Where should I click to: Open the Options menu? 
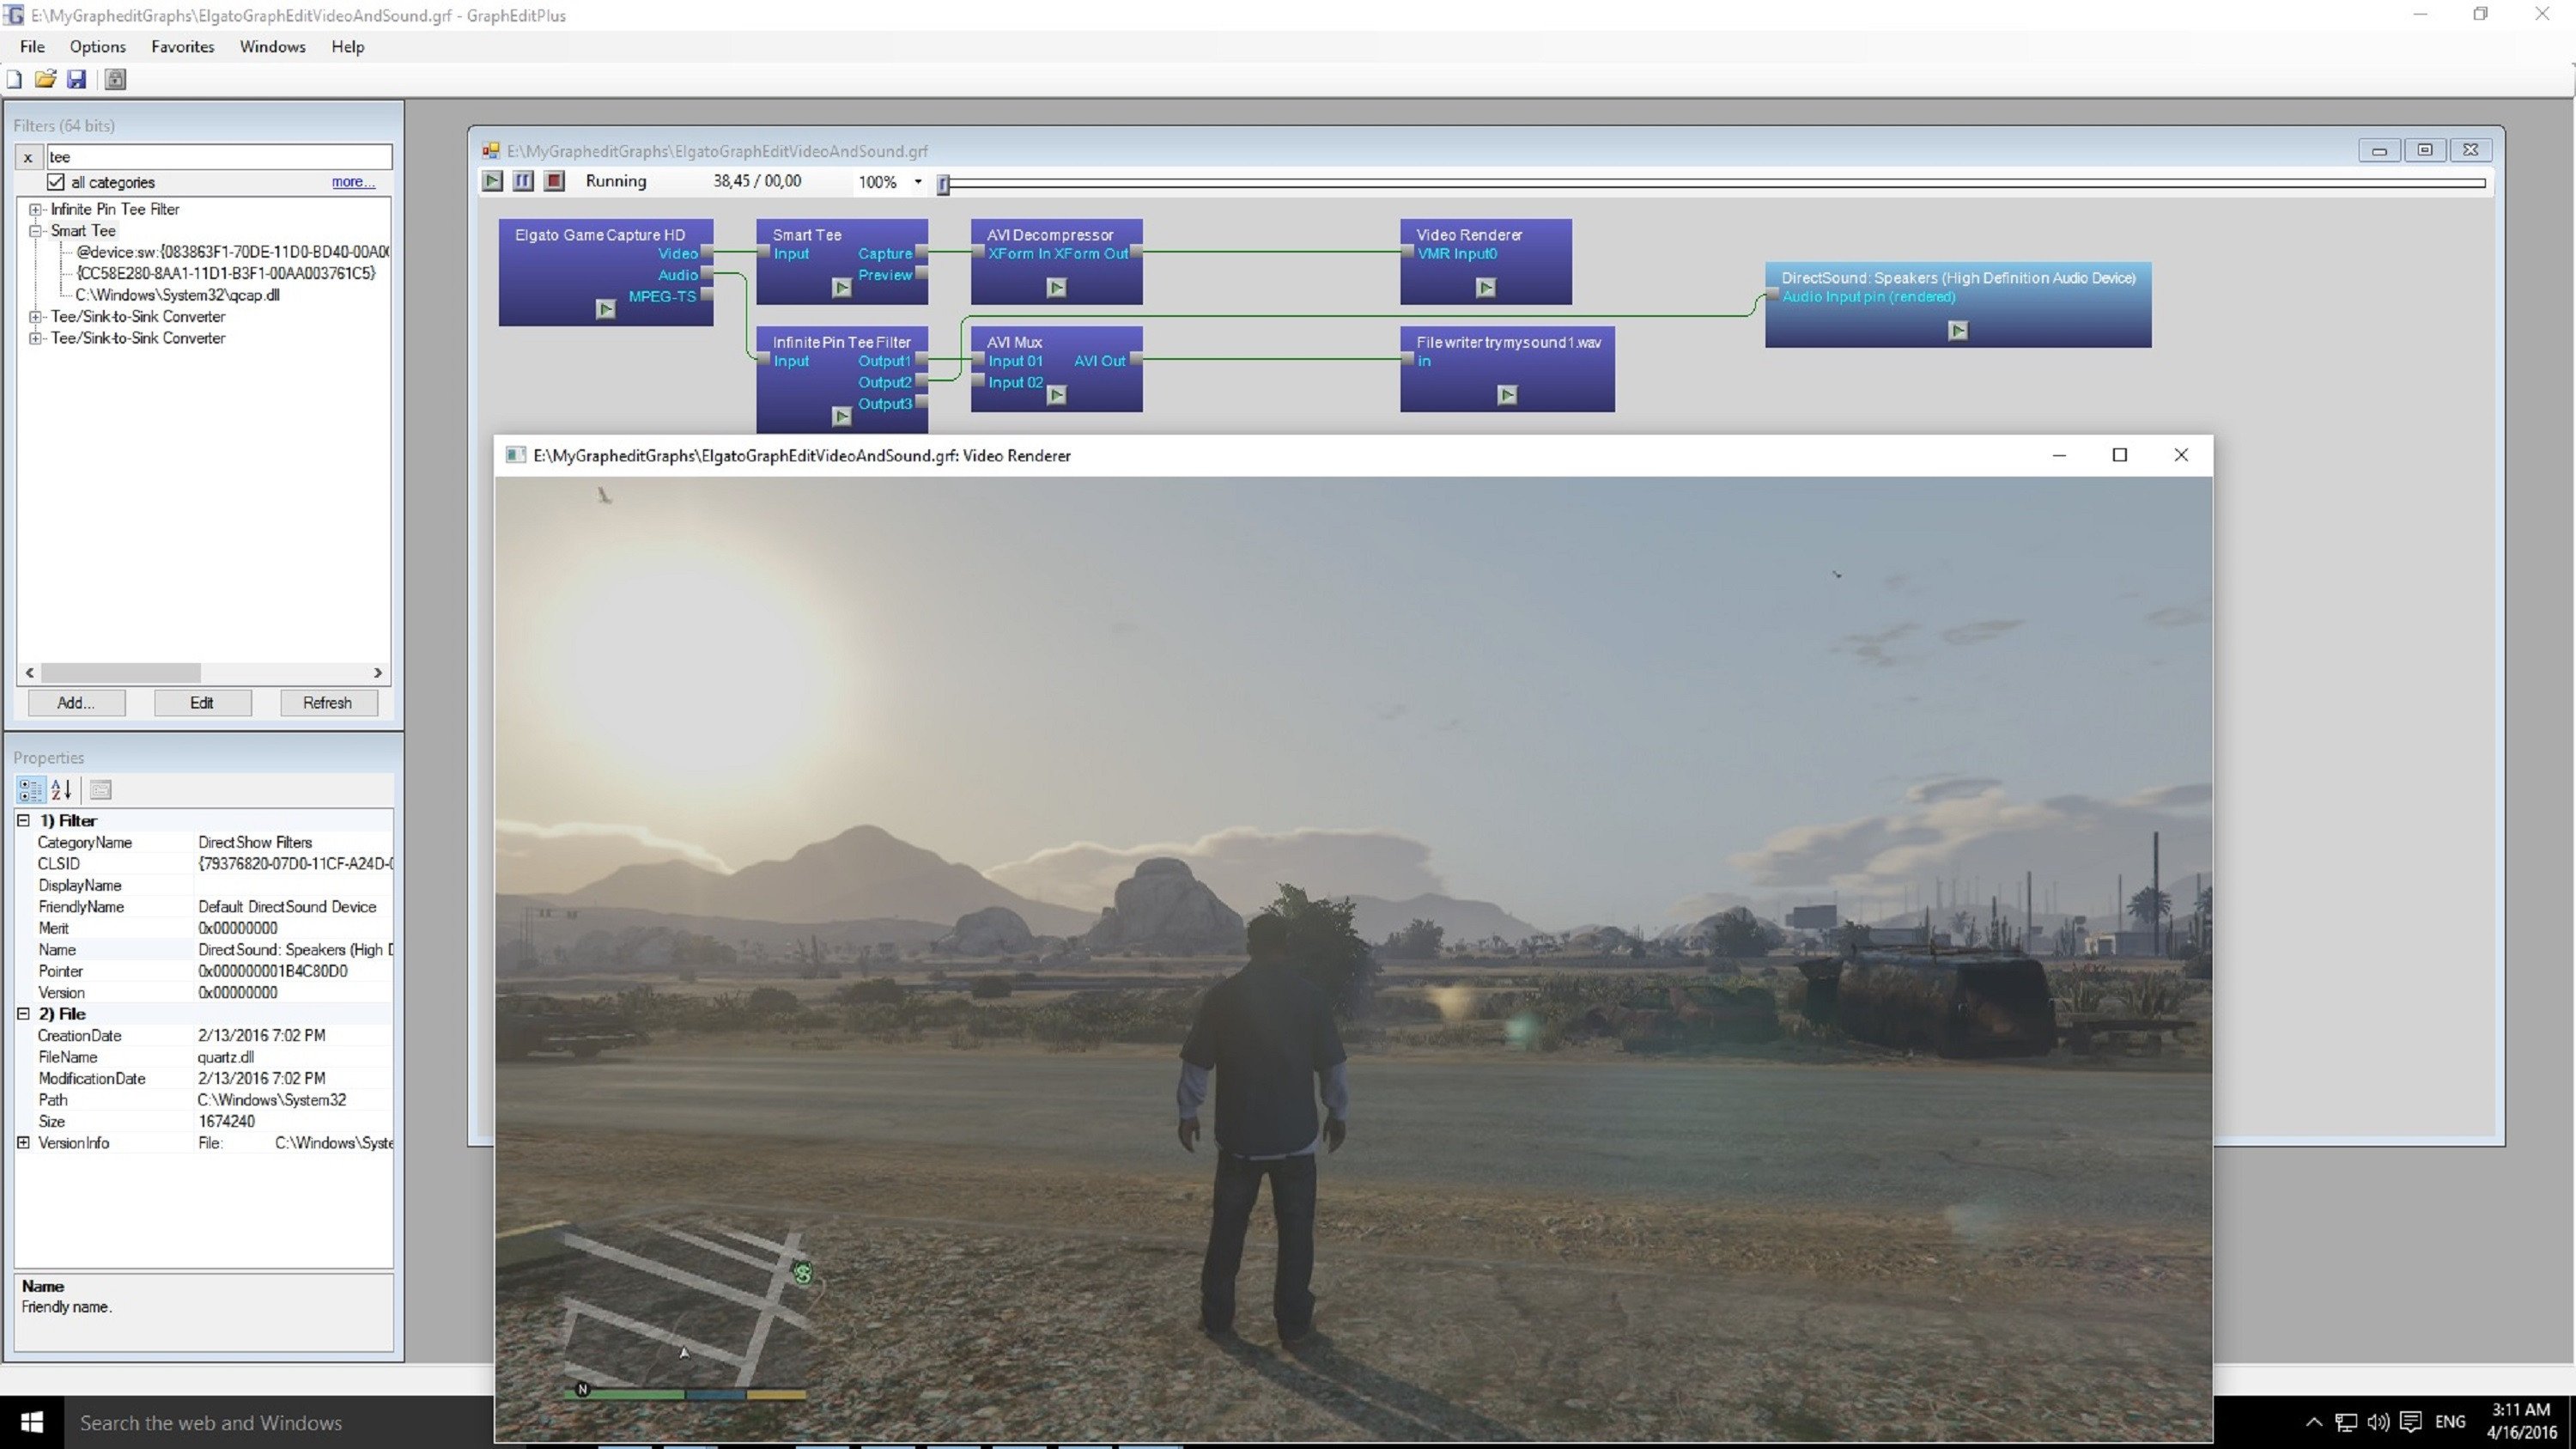97,44
